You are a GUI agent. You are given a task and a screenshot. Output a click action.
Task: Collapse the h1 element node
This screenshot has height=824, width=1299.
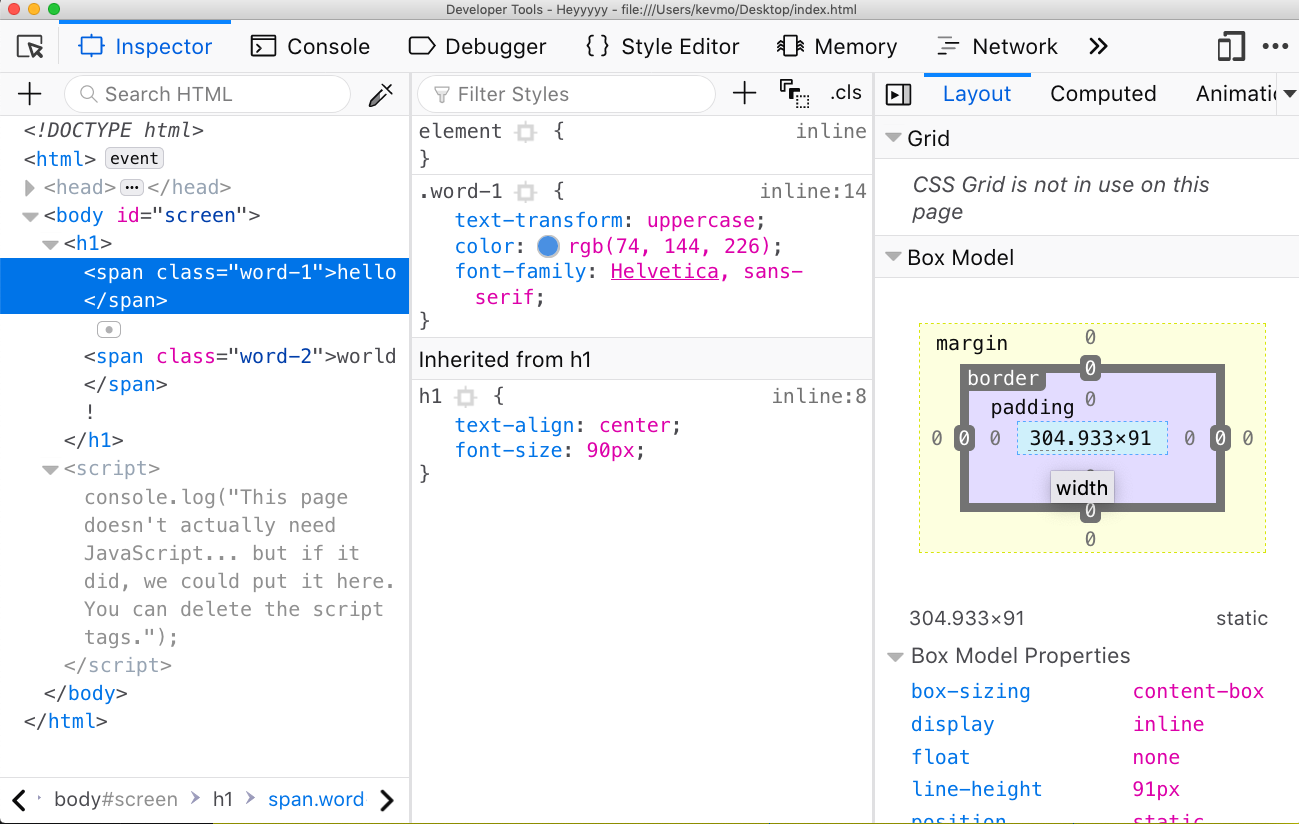pos(51,244)
